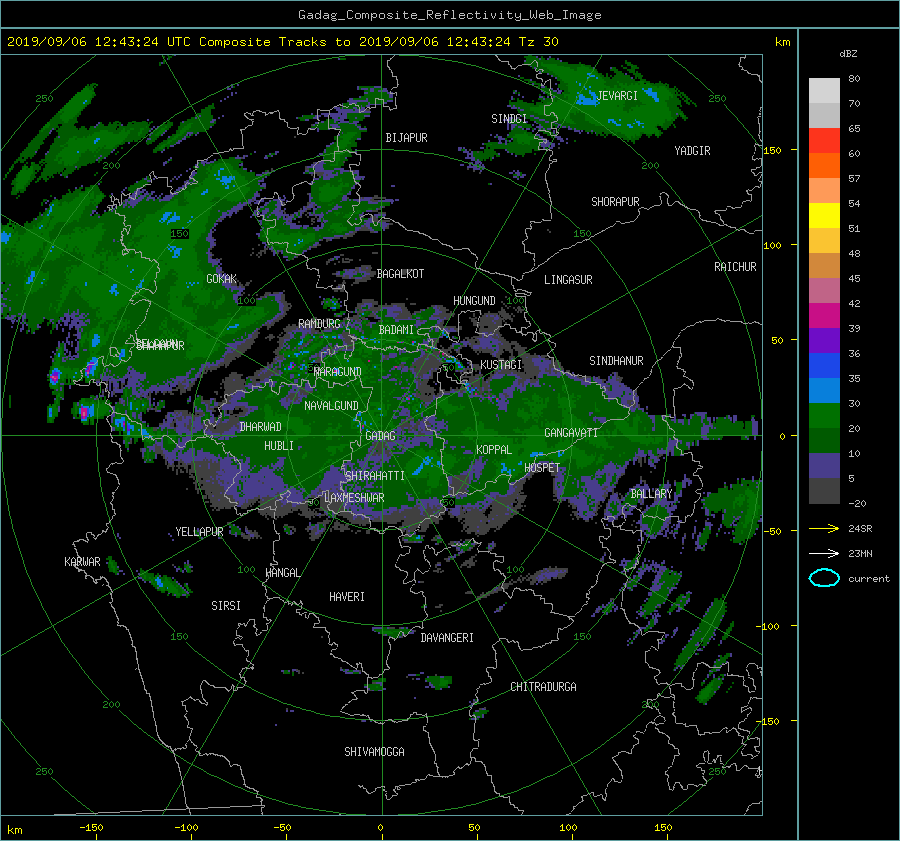Viewport: 900px width, 841px height.
Task: Click the white 23MN arrow legend icon
Action: click(x=824, y=553)
